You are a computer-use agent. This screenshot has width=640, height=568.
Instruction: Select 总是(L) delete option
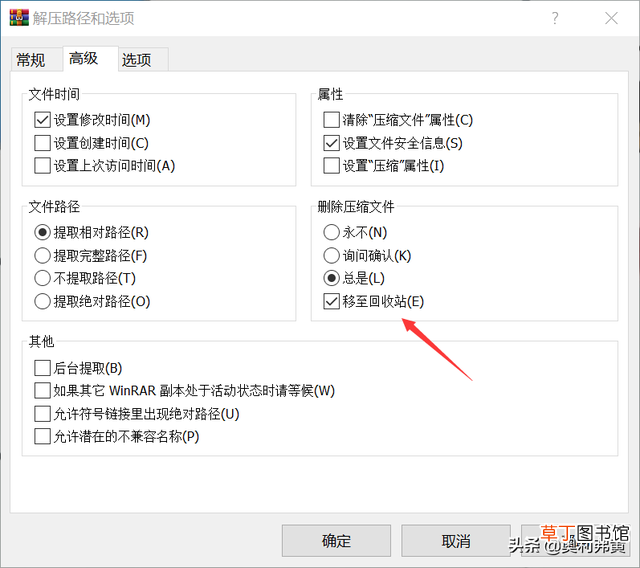(x=331, y=278)
